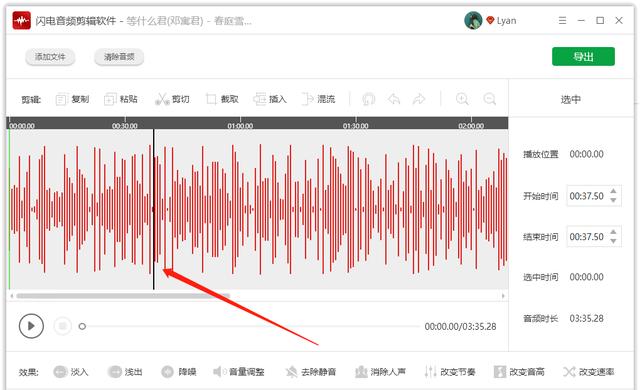Undo the last edit action
640x390 pixels.
[394, 99]
